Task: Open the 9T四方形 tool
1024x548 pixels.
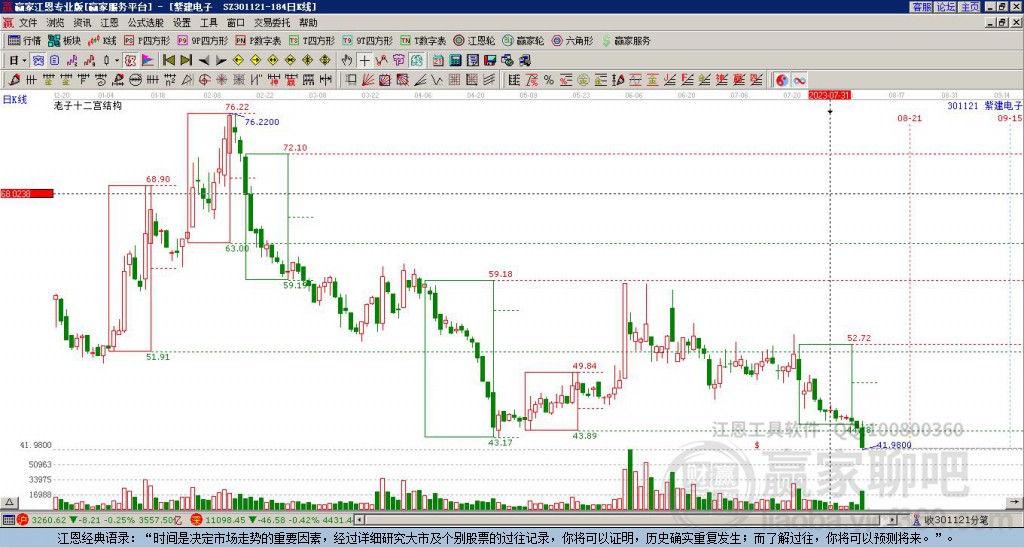Action: (368, 40)
